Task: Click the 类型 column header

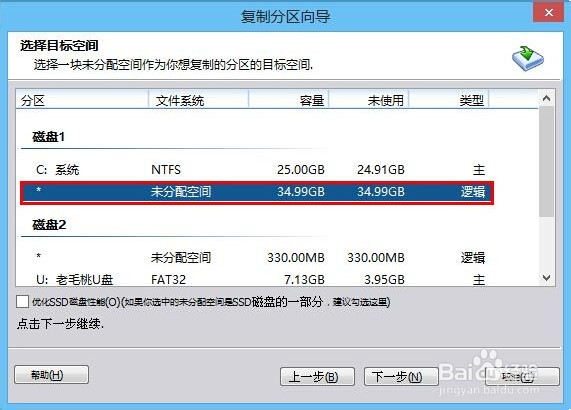Action: 449,100
